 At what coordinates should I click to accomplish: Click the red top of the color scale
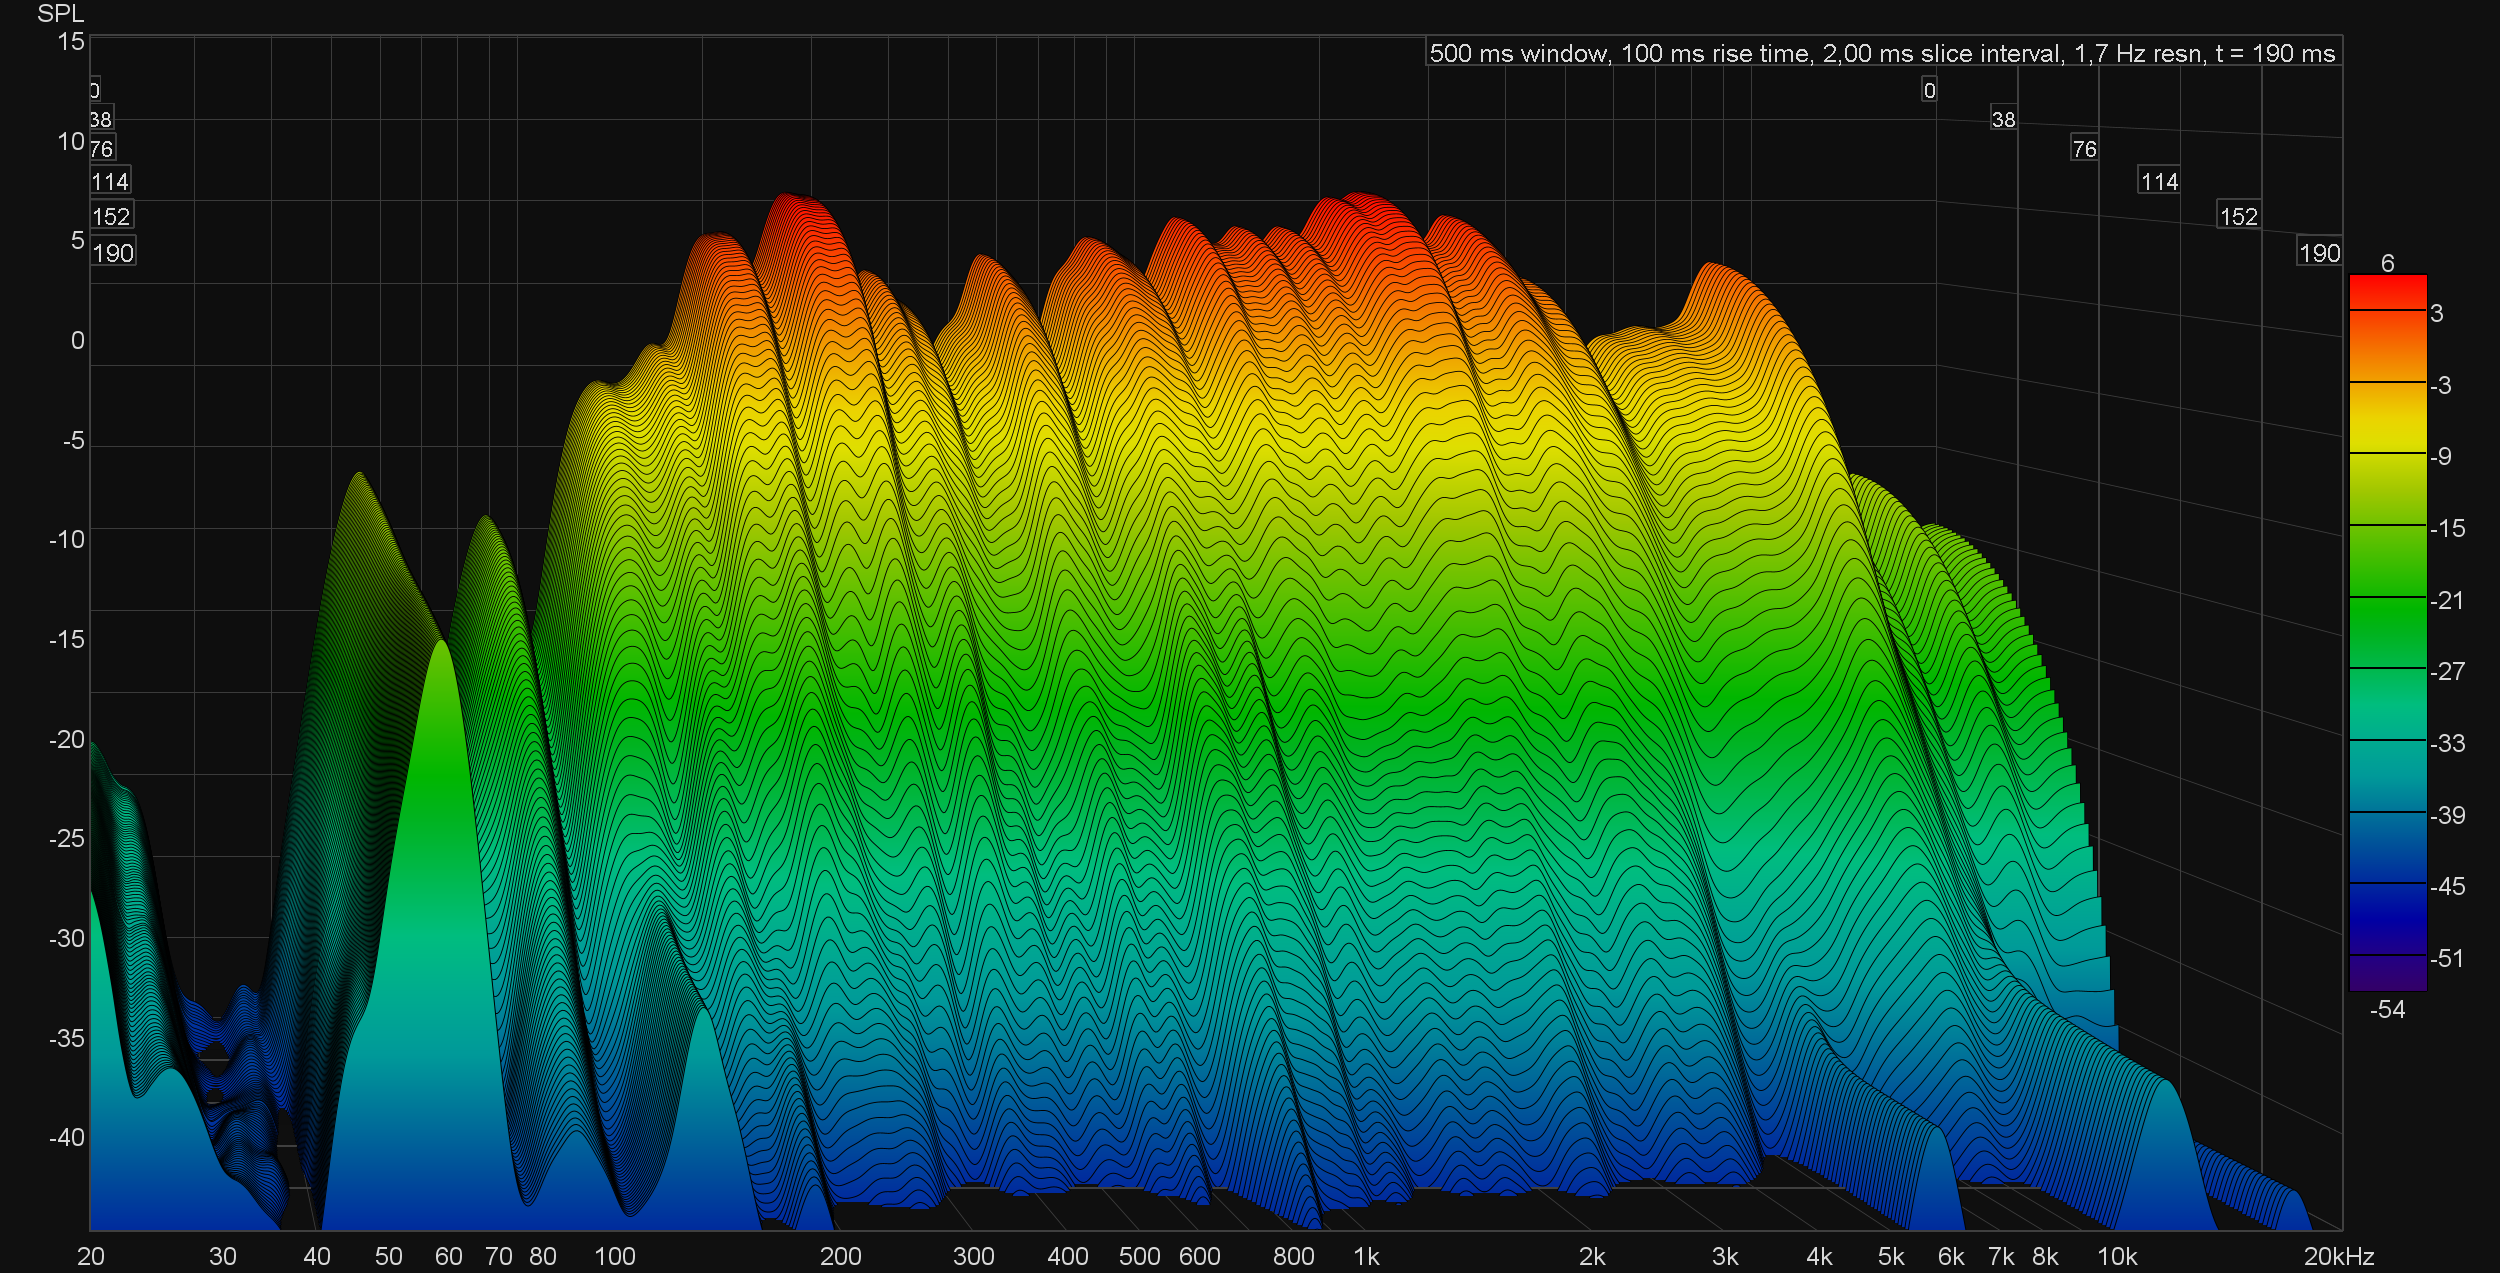coord(2387,291)
